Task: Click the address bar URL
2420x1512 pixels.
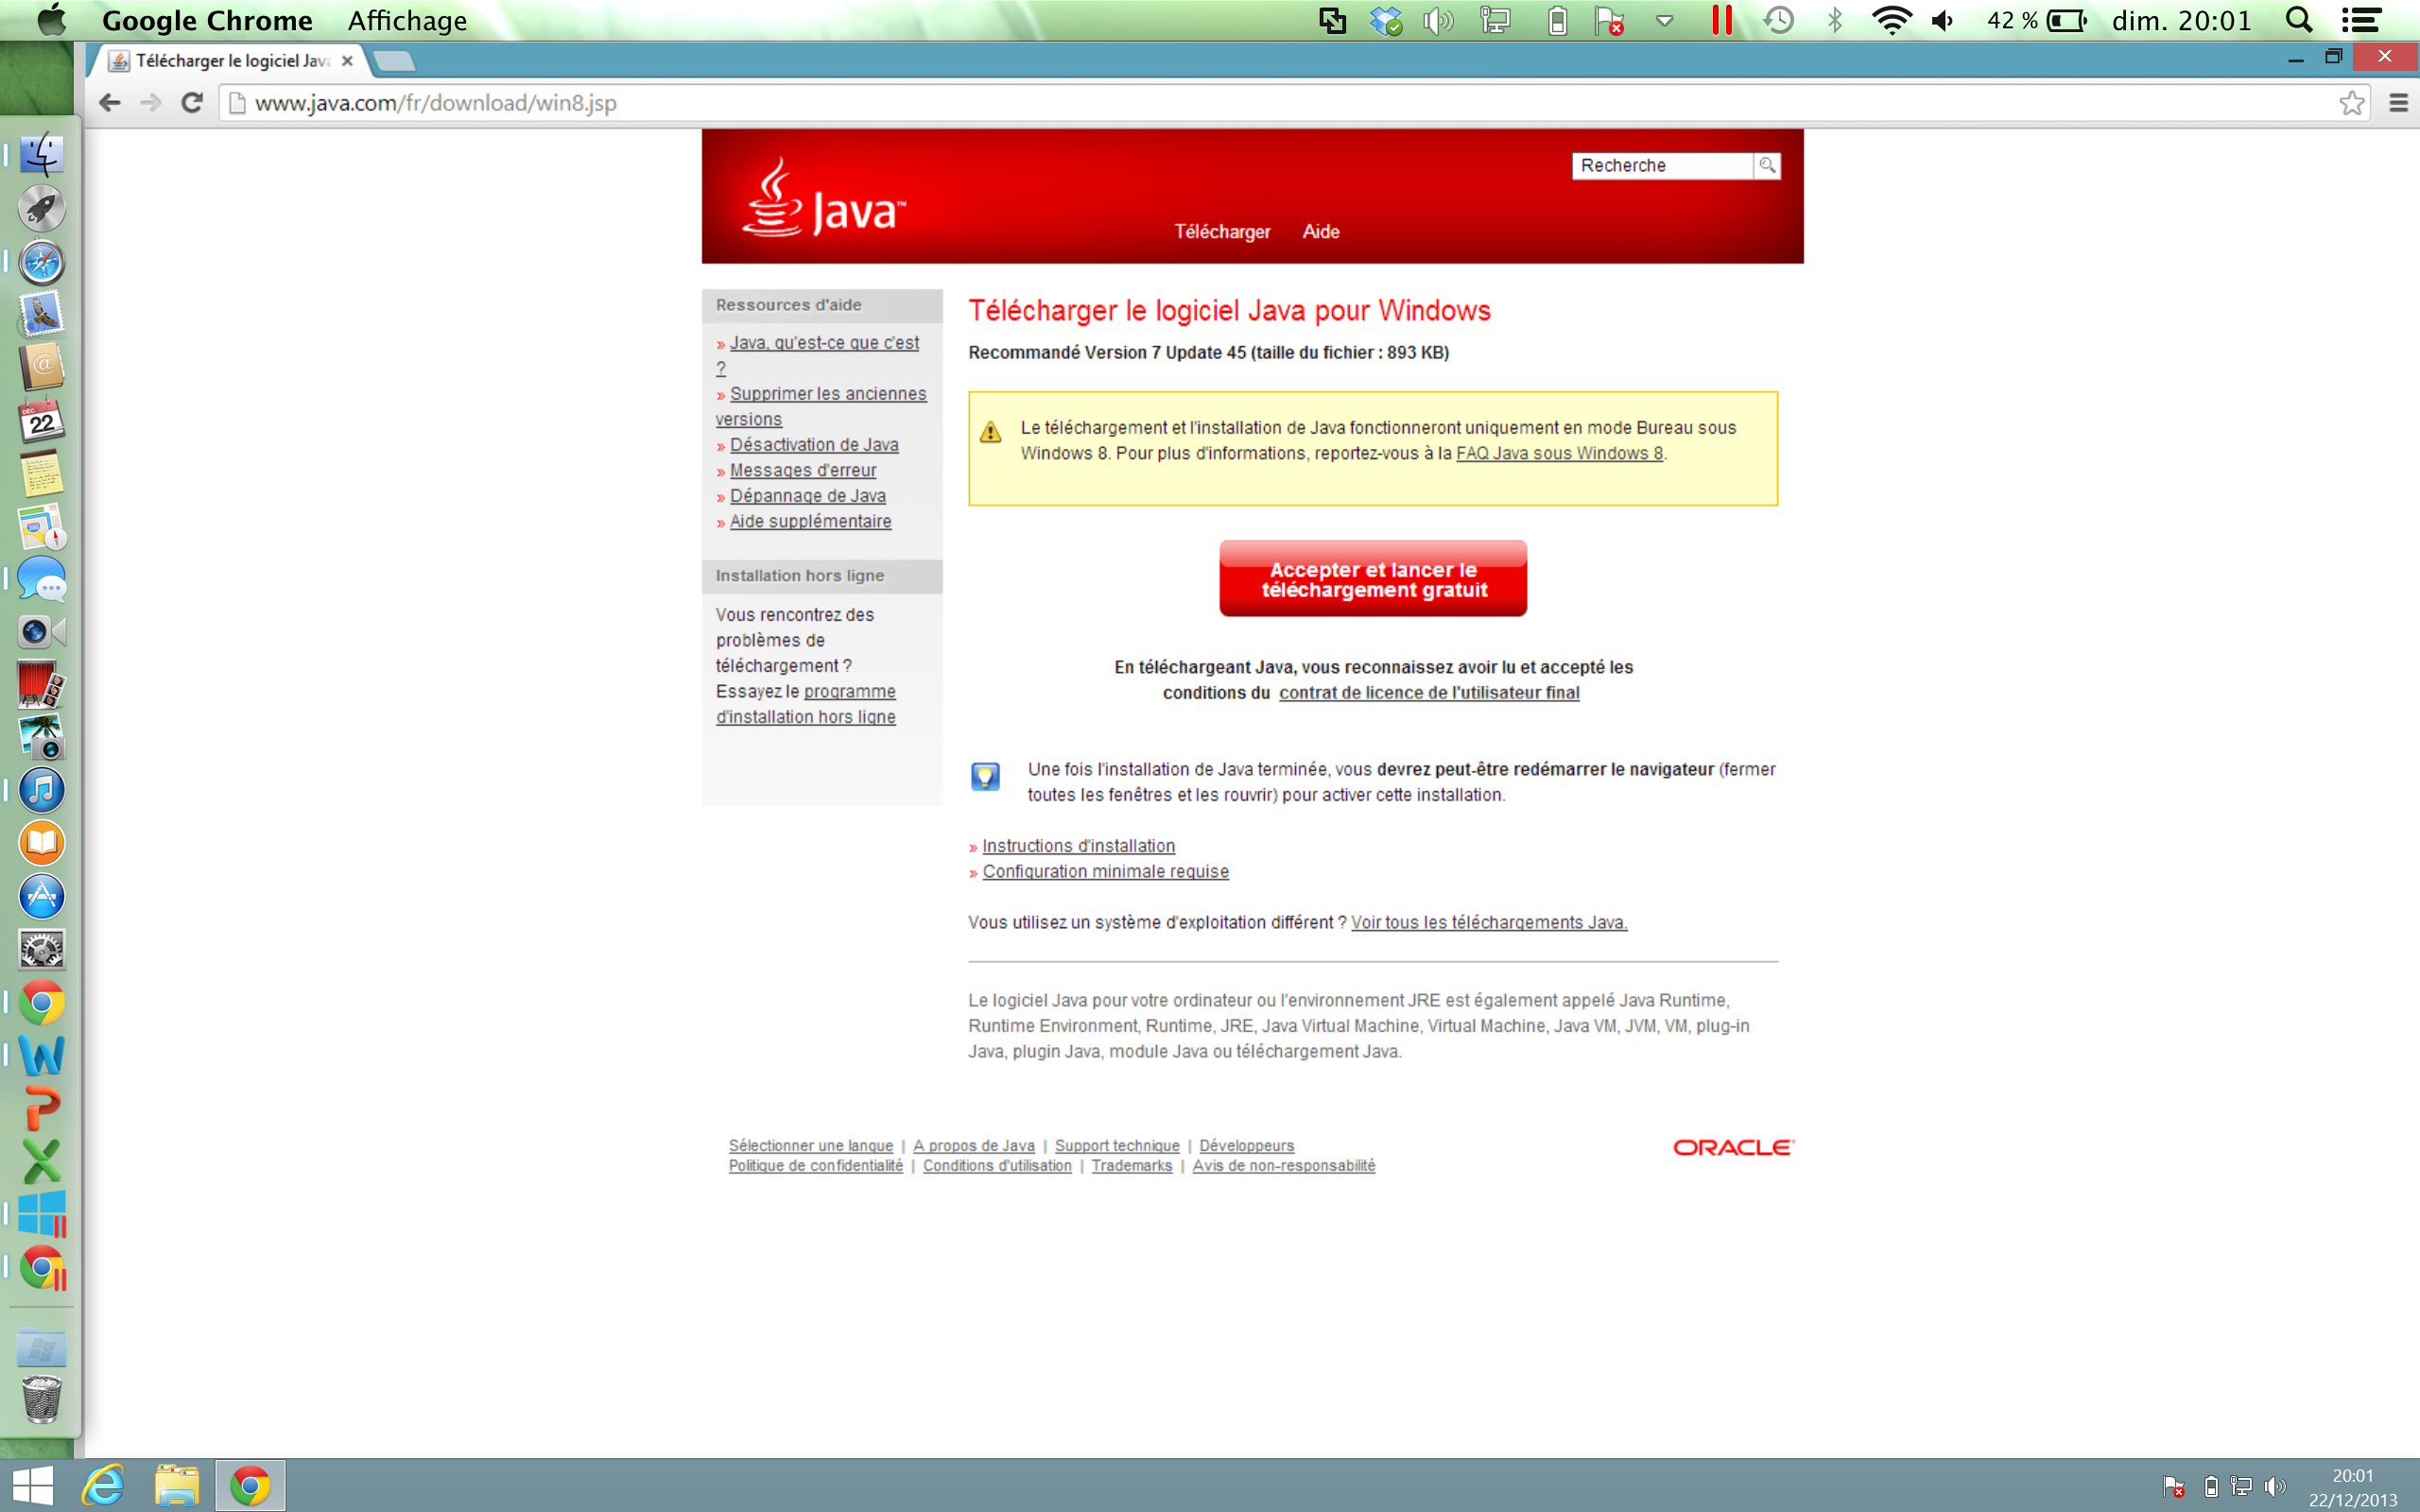Action: (435, 103)
